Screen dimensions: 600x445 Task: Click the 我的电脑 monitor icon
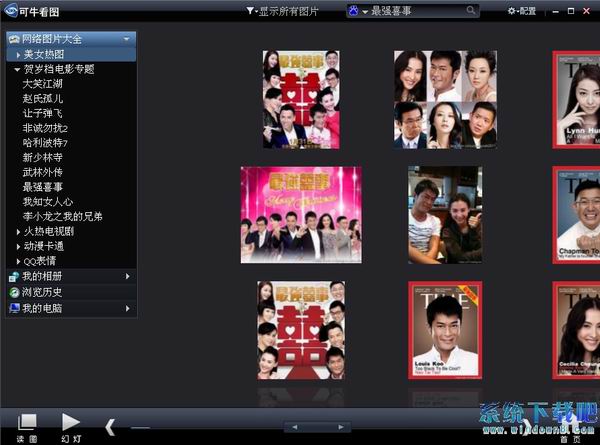(x=14, y=308)
